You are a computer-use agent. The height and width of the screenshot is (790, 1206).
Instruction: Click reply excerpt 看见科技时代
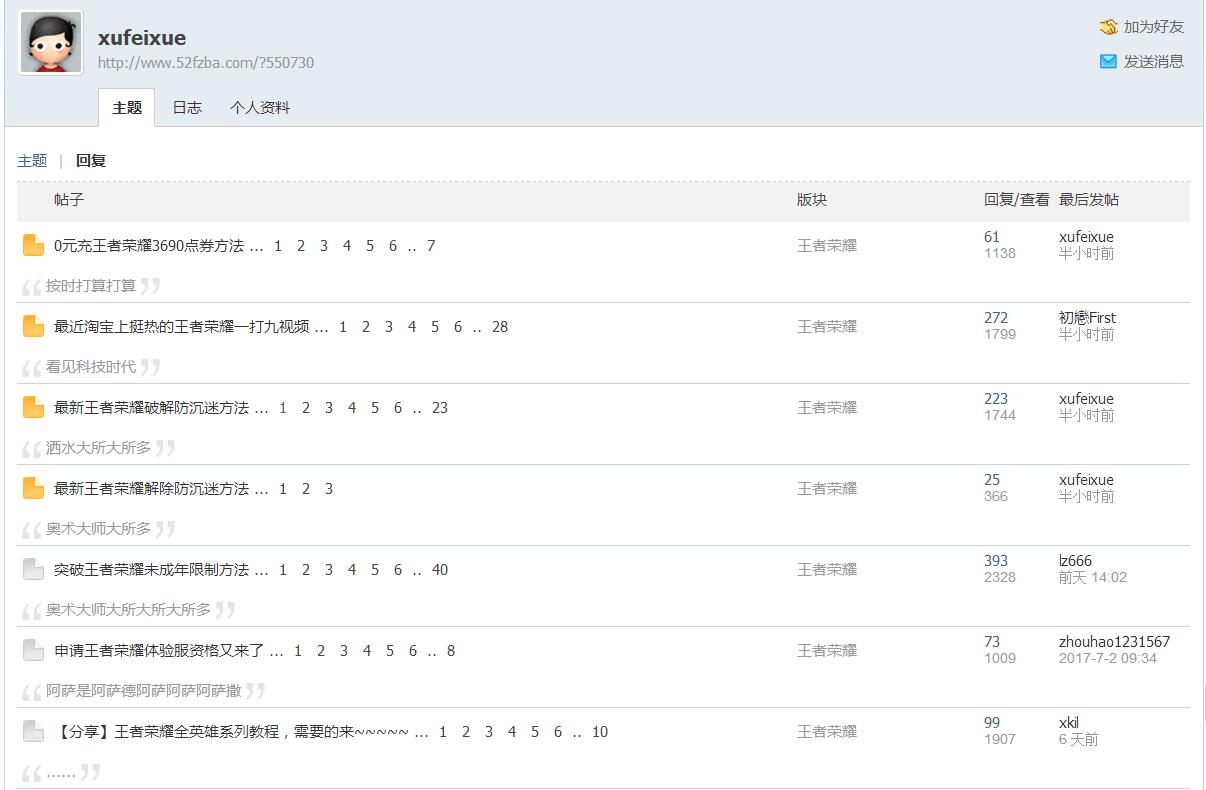(91, 367)
